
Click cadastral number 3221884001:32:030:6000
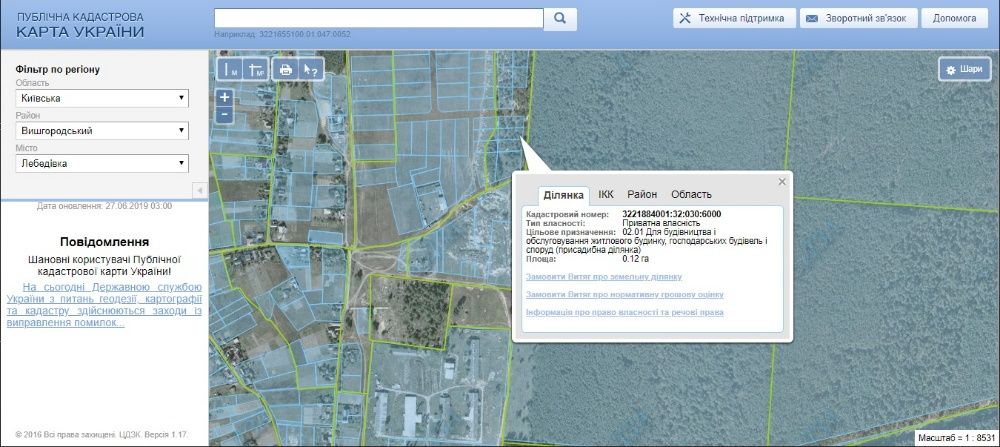point(672,214)
